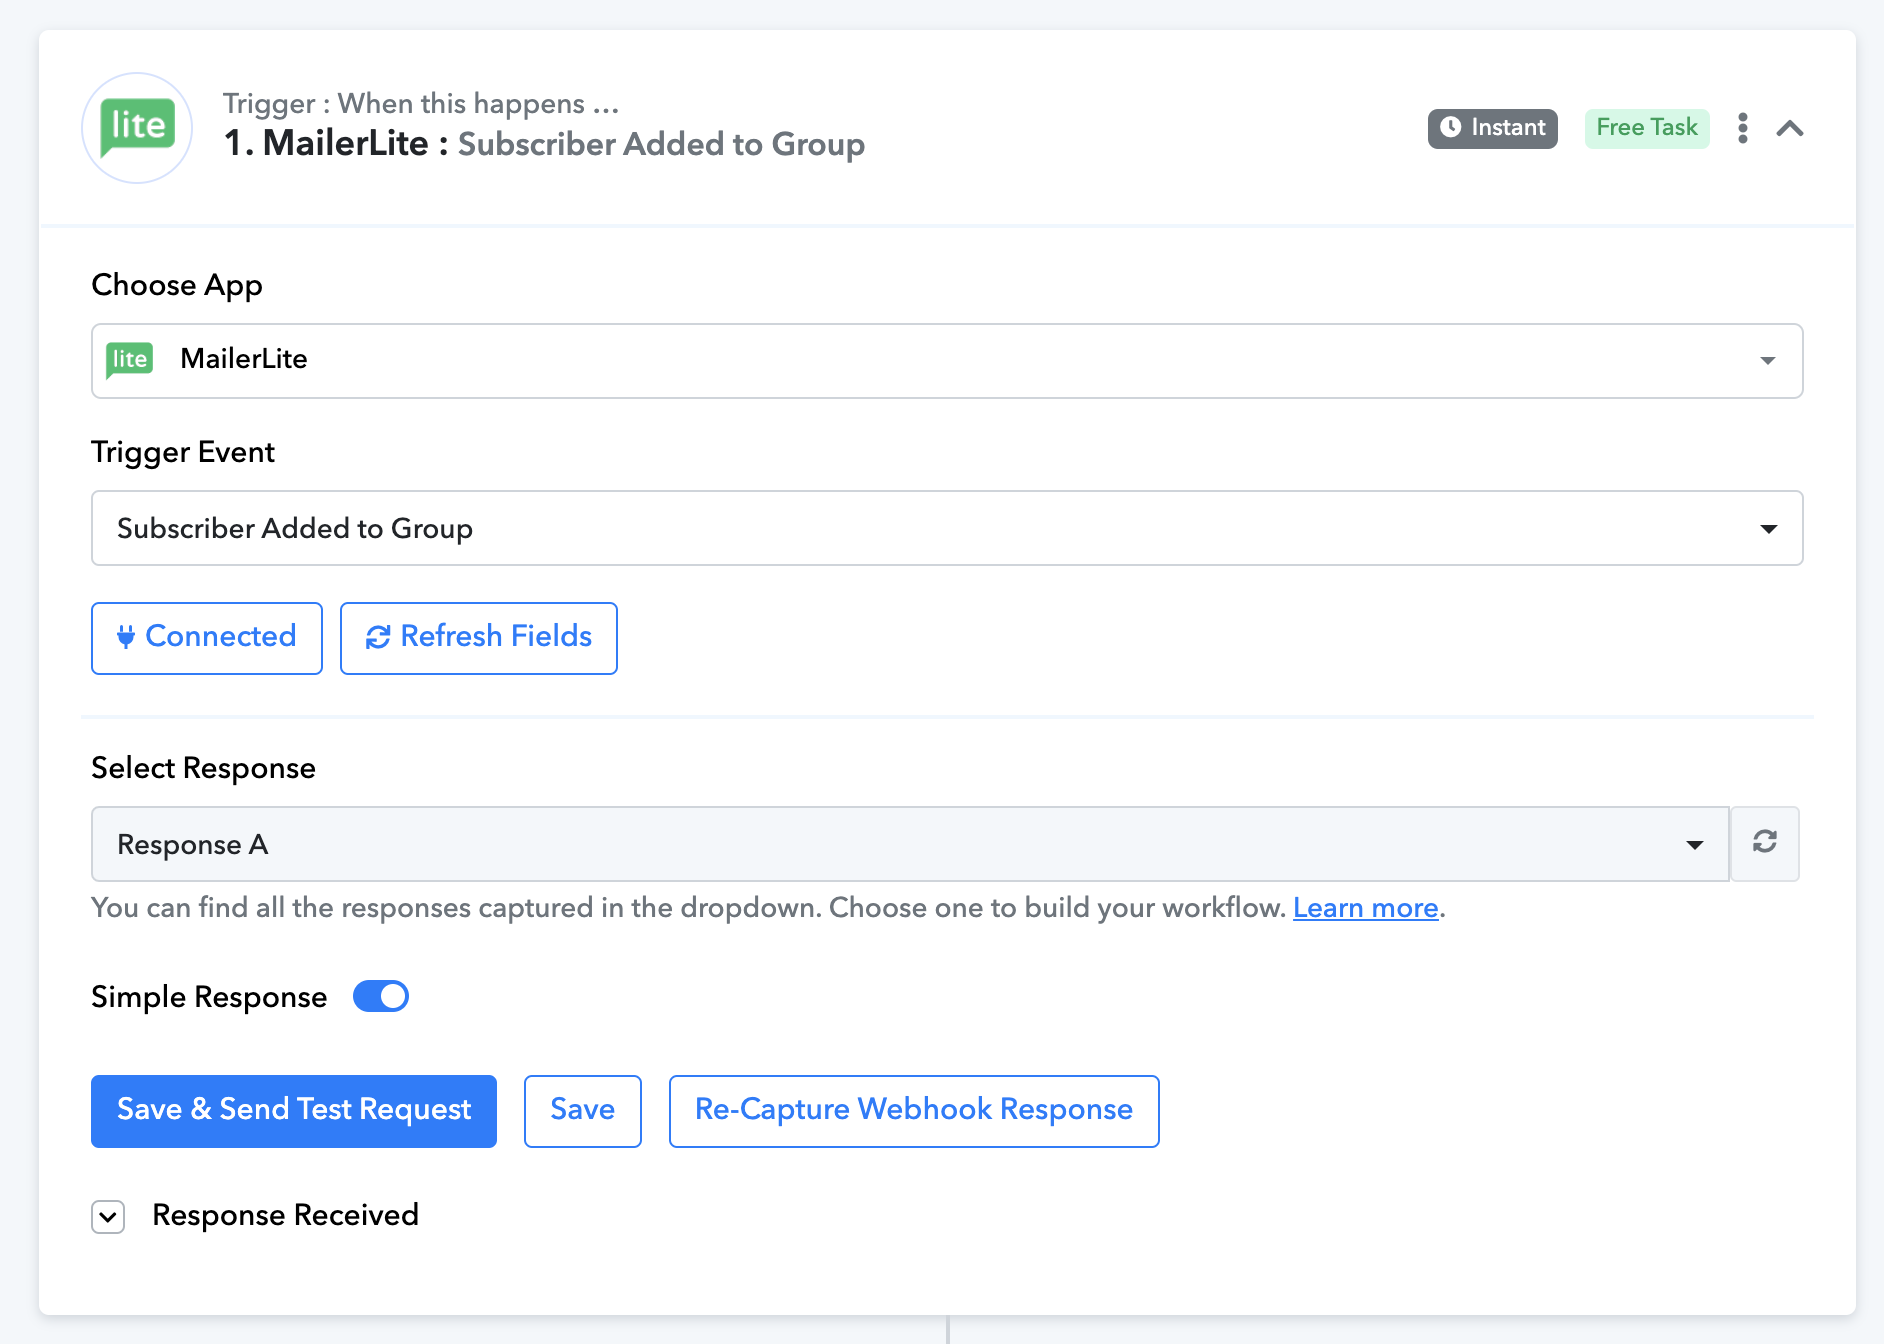Click Re-Capture Webhook Response button
The image size is (1884, 1344).
[x=914, y=1111]
